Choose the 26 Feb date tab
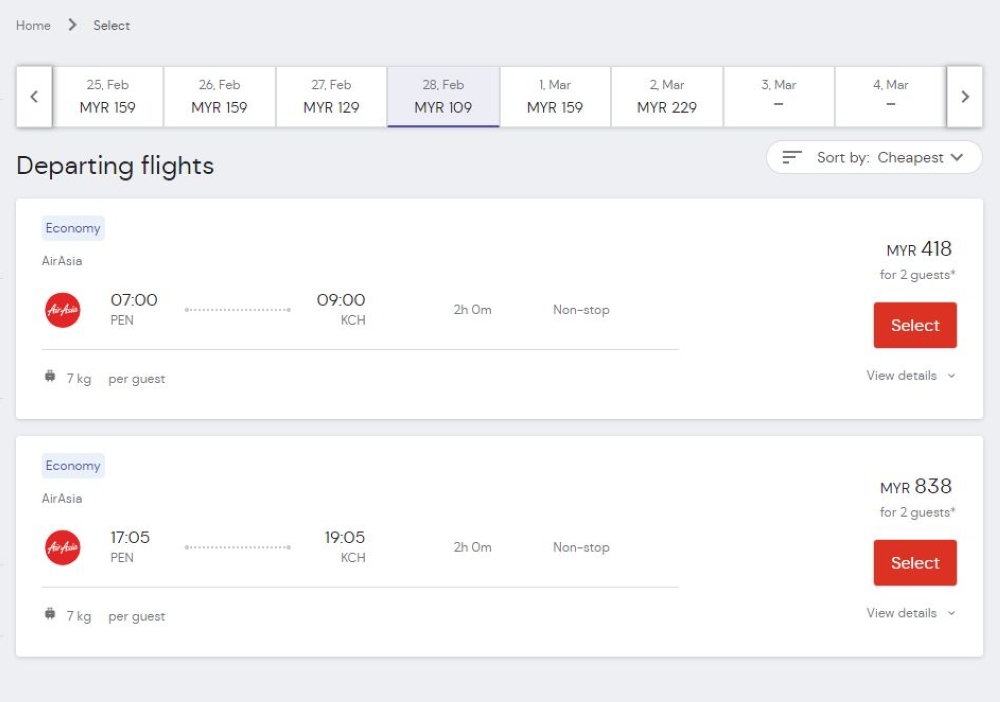 (219, 97)
